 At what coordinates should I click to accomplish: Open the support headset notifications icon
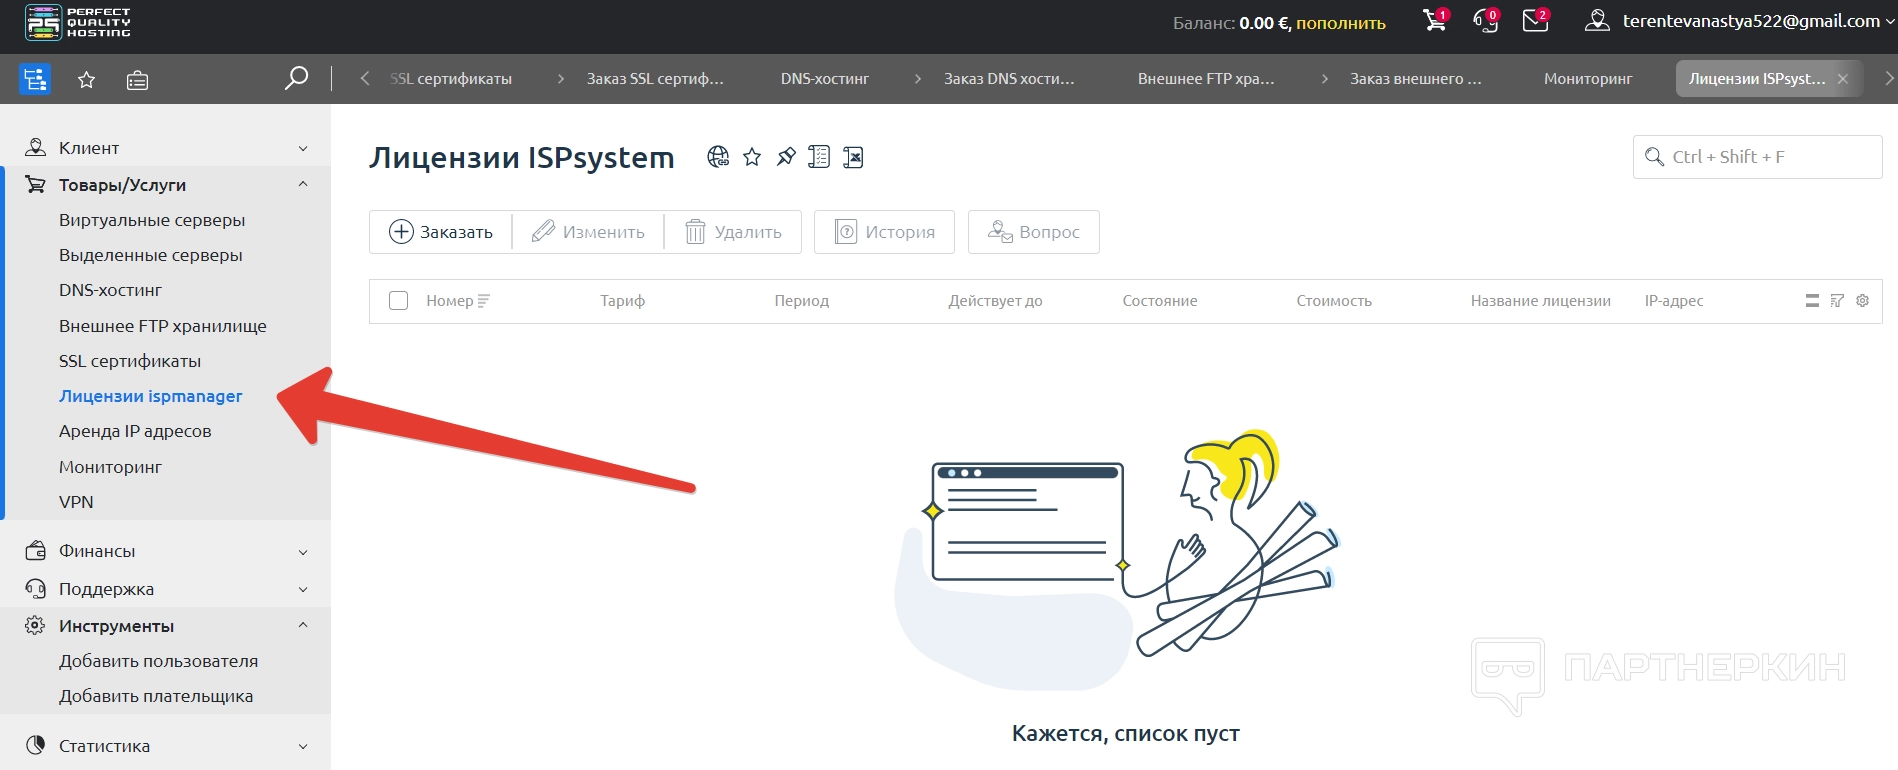point(1486,20)
